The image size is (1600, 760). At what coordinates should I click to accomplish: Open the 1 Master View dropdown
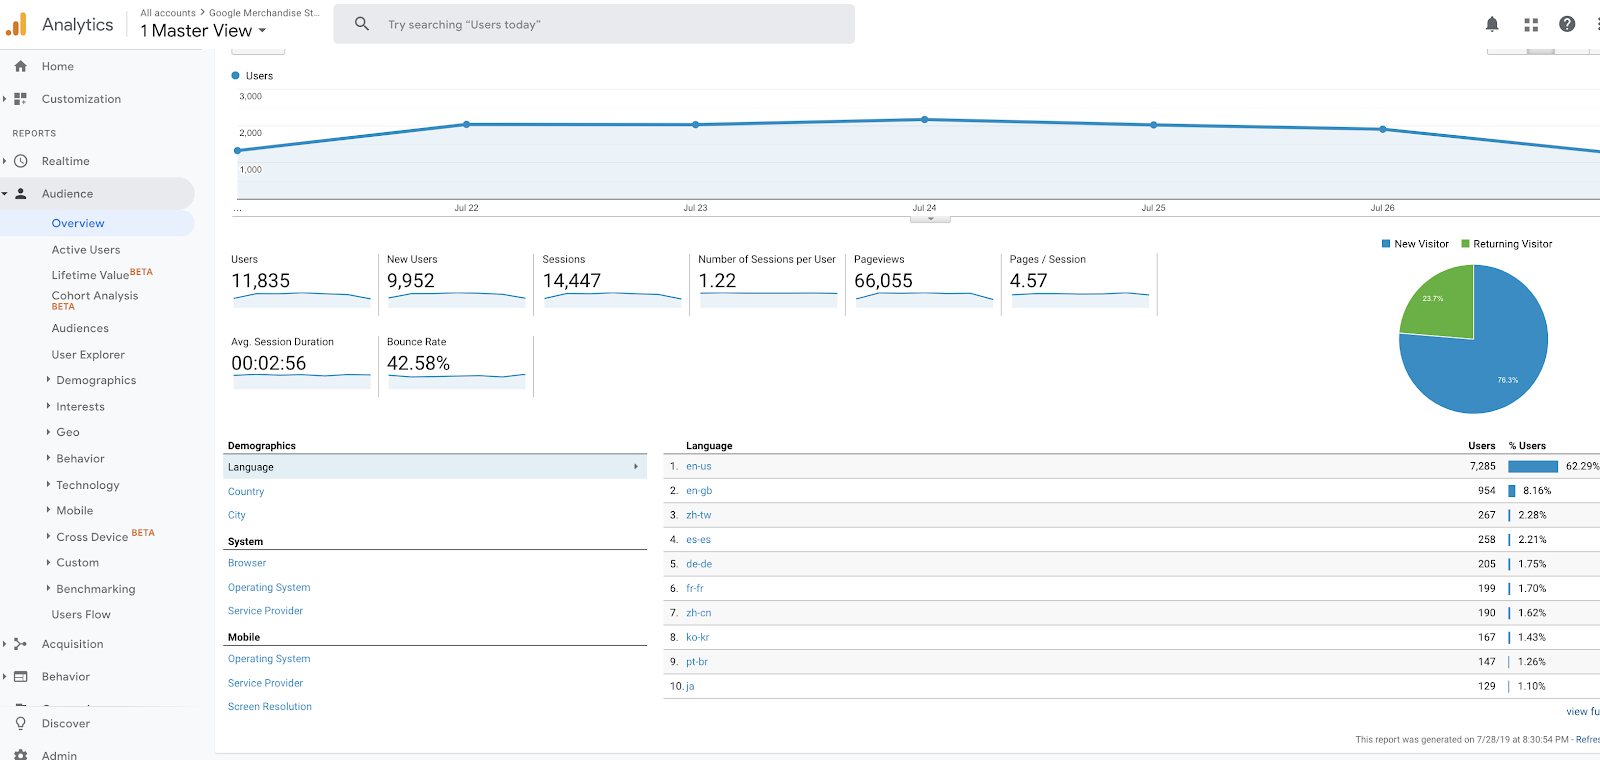point(203,31)
